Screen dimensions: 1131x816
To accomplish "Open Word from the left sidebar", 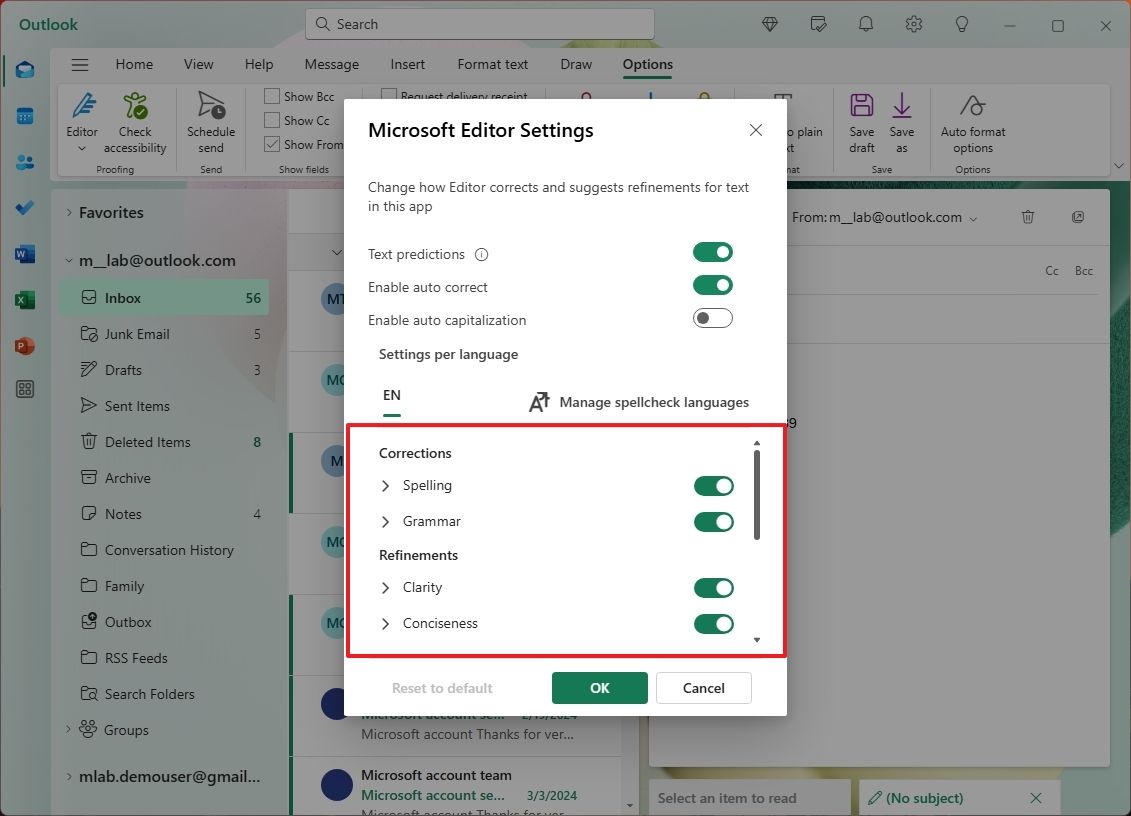I will pyautogui.click(x=24, y=254).
